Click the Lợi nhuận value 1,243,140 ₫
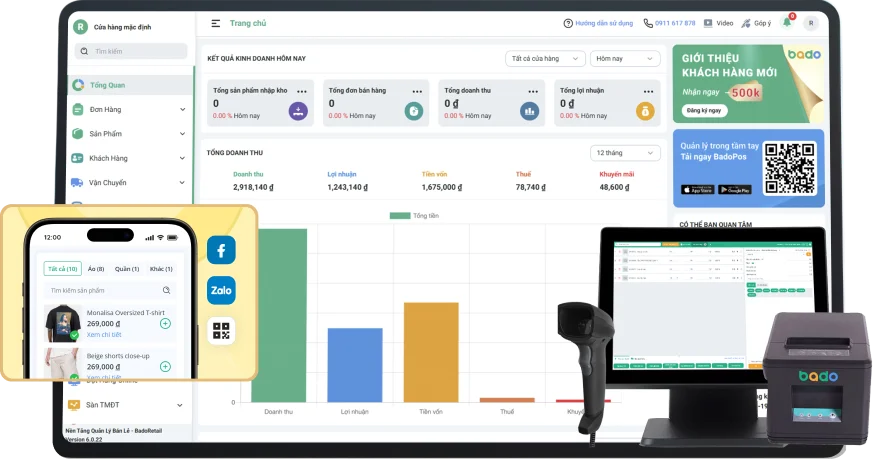 pyautogui.click(x=348, y=187)
